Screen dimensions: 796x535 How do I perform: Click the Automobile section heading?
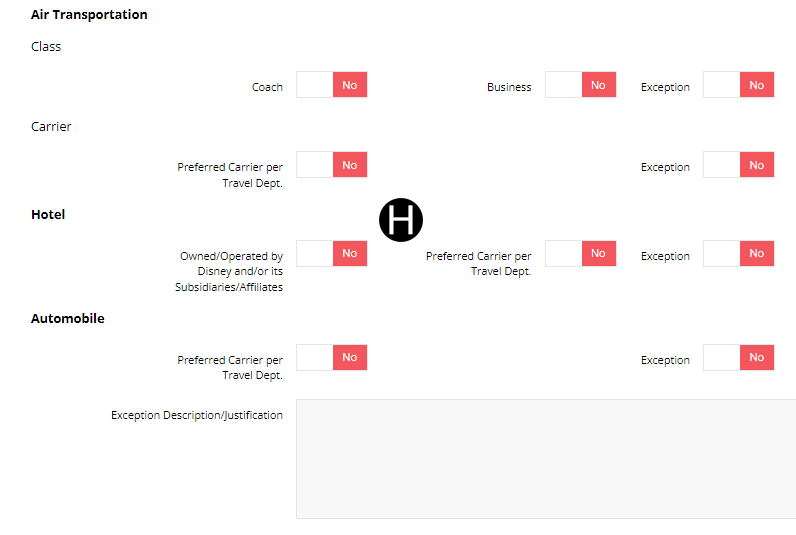pos(68,319)
